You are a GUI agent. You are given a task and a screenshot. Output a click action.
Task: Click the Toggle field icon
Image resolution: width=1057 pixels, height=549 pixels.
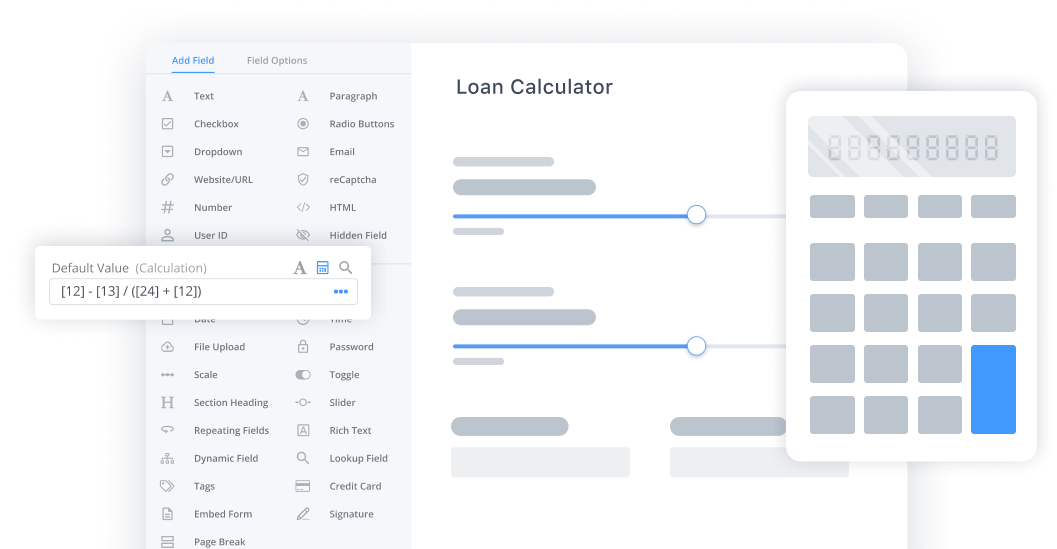(x=303, y=374)
